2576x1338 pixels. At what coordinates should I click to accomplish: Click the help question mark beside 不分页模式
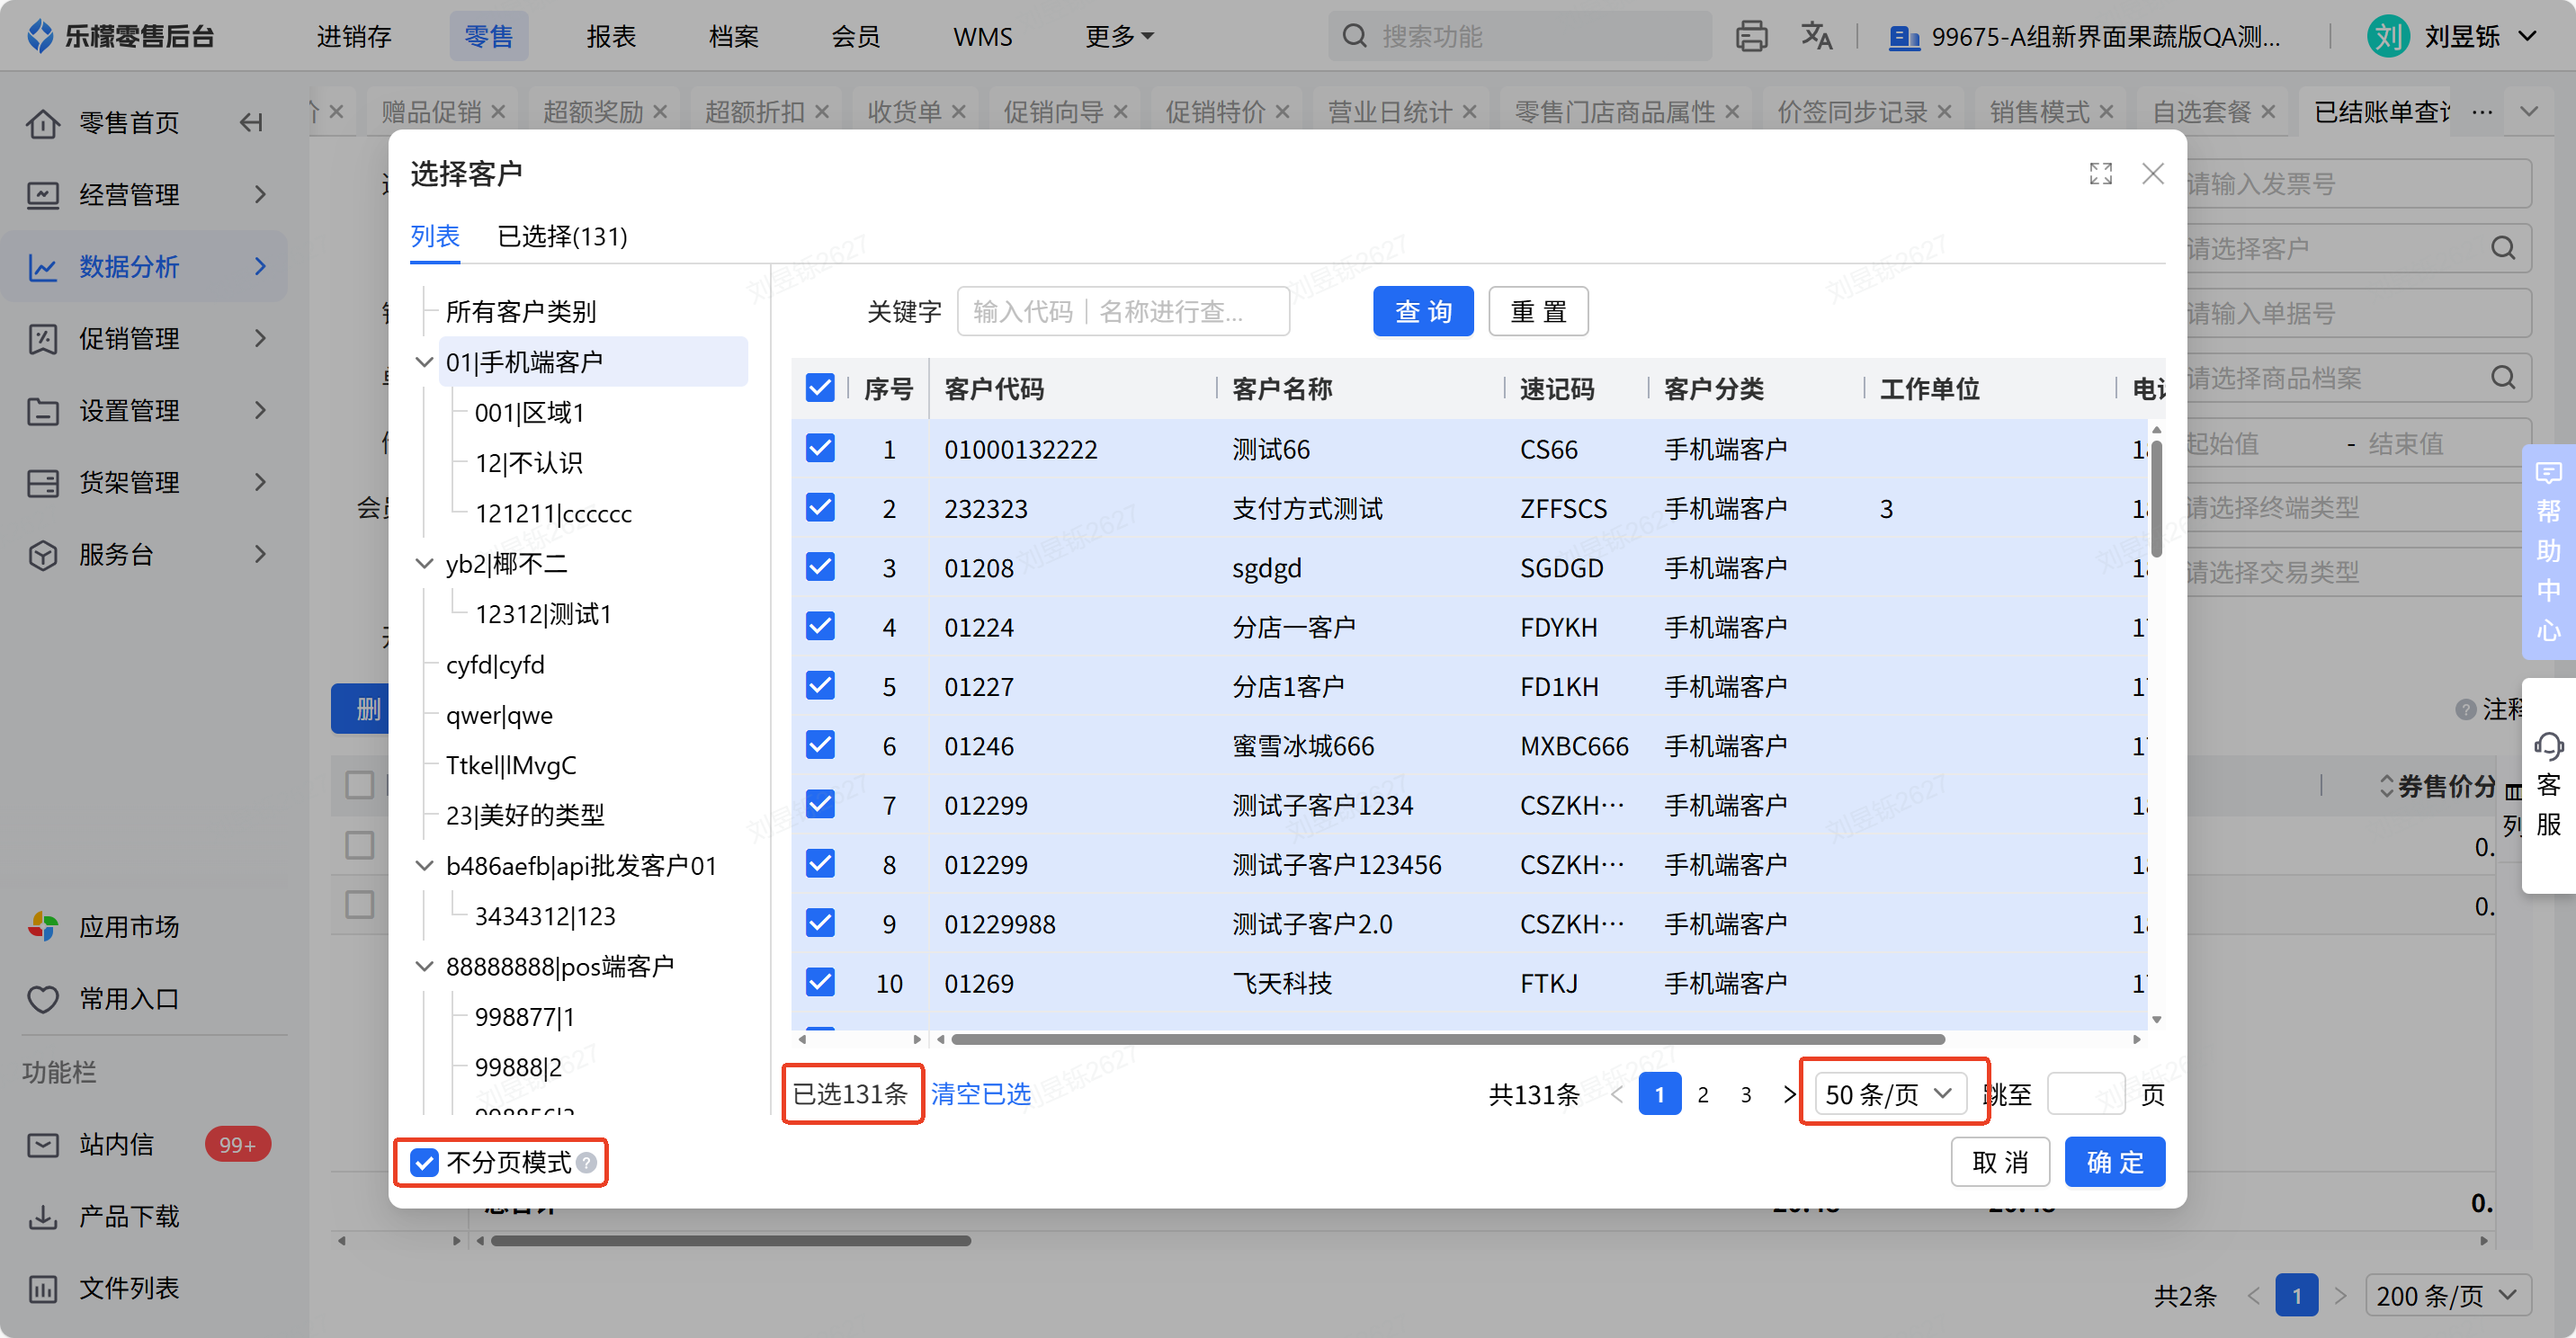(587, 1163)
